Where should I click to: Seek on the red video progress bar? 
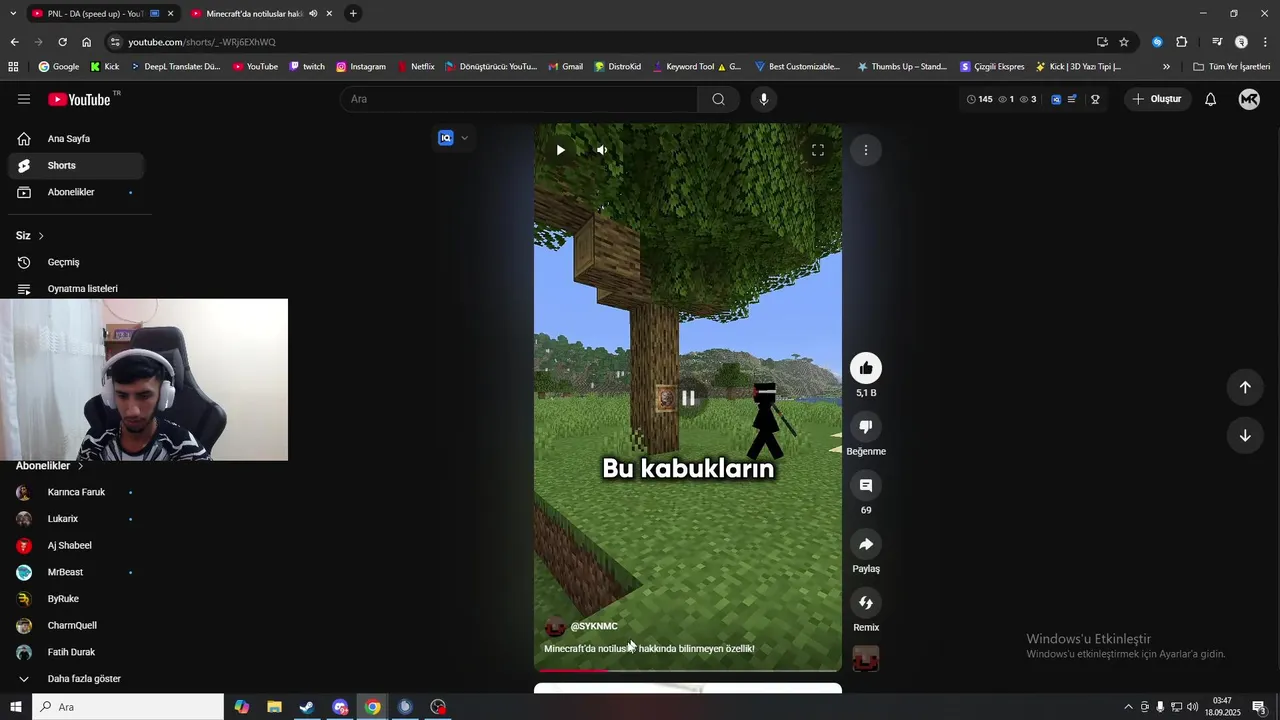coord(688,670)
